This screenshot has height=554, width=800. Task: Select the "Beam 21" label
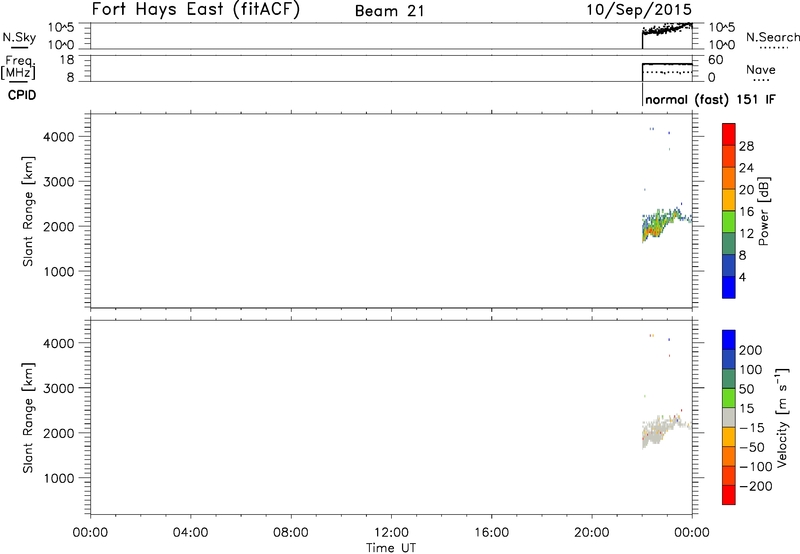coord(390,11)
